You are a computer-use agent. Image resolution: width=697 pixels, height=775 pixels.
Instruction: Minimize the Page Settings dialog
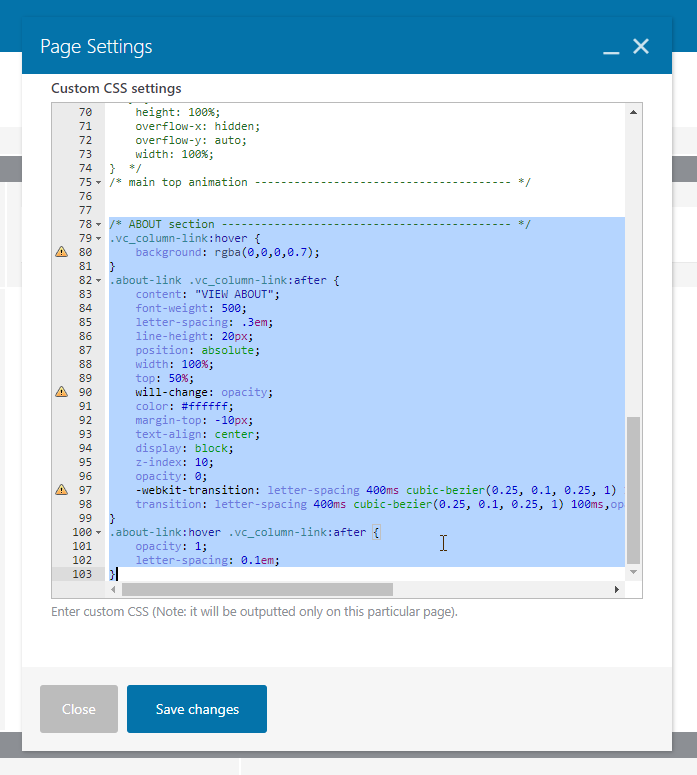coord(611,52)
